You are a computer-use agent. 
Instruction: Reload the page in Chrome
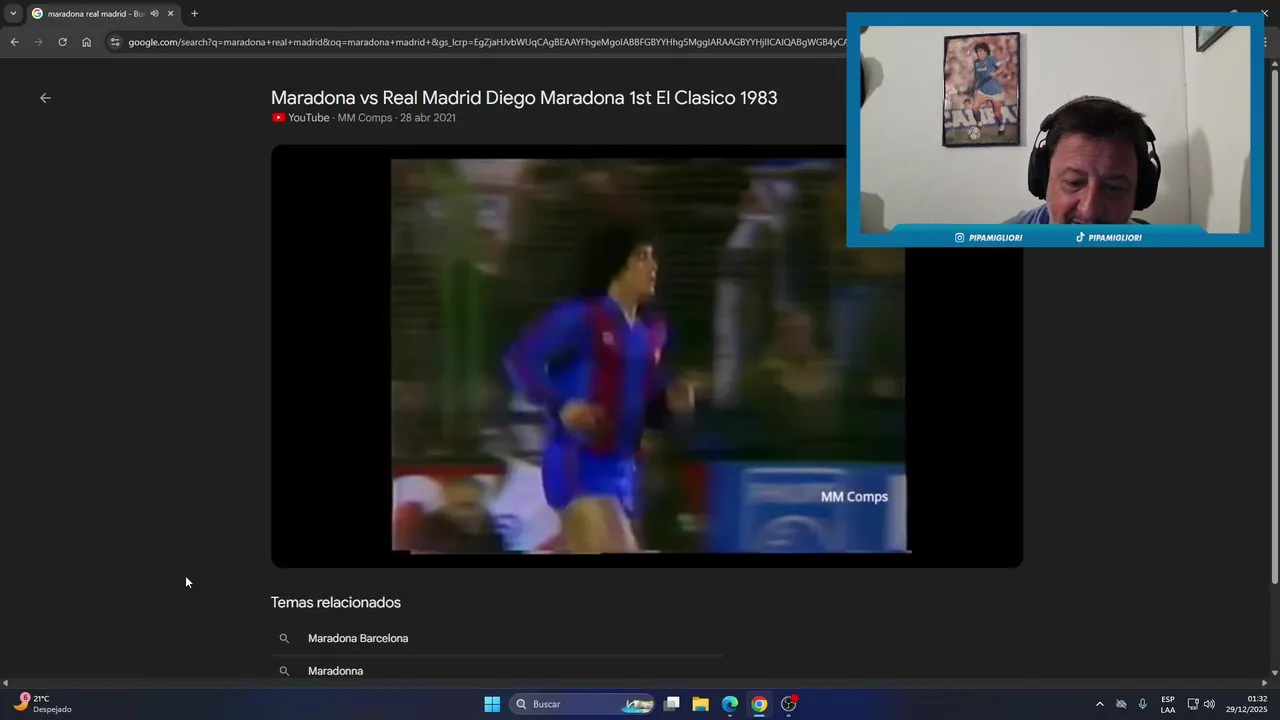62,42
